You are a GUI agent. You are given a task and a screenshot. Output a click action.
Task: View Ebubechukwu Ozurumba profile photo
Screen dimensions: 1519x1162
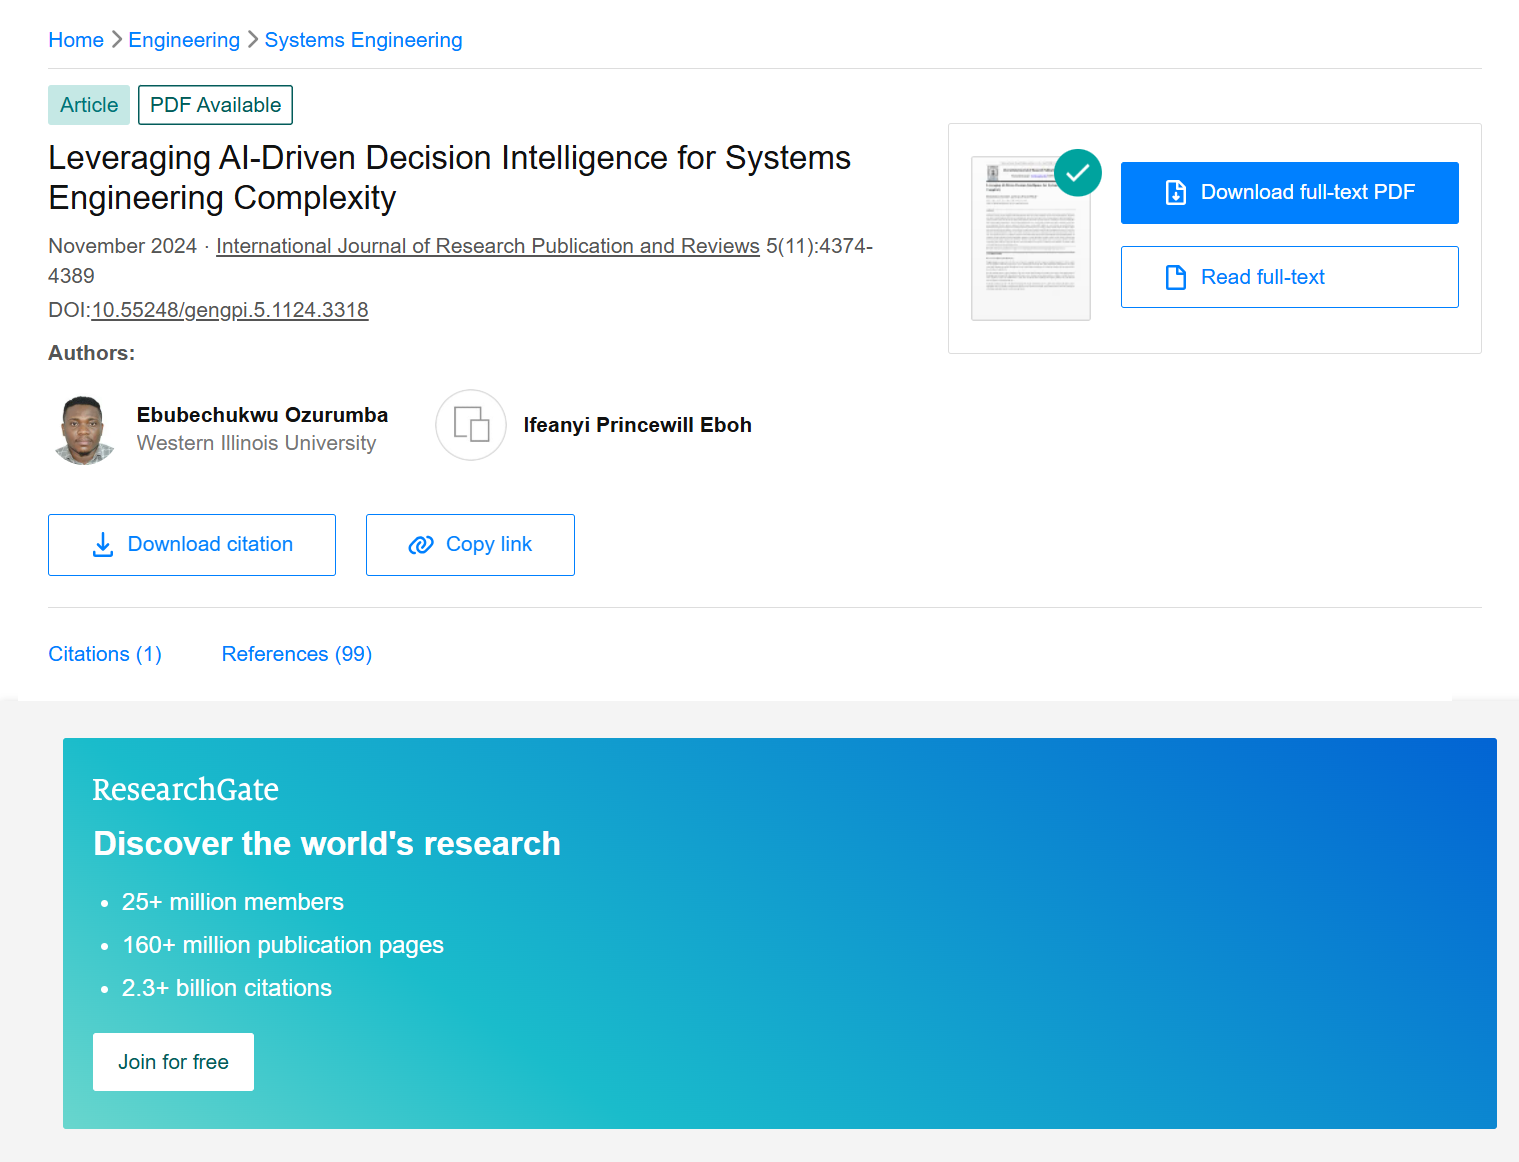pyautogui.click(x=83, y=429)
